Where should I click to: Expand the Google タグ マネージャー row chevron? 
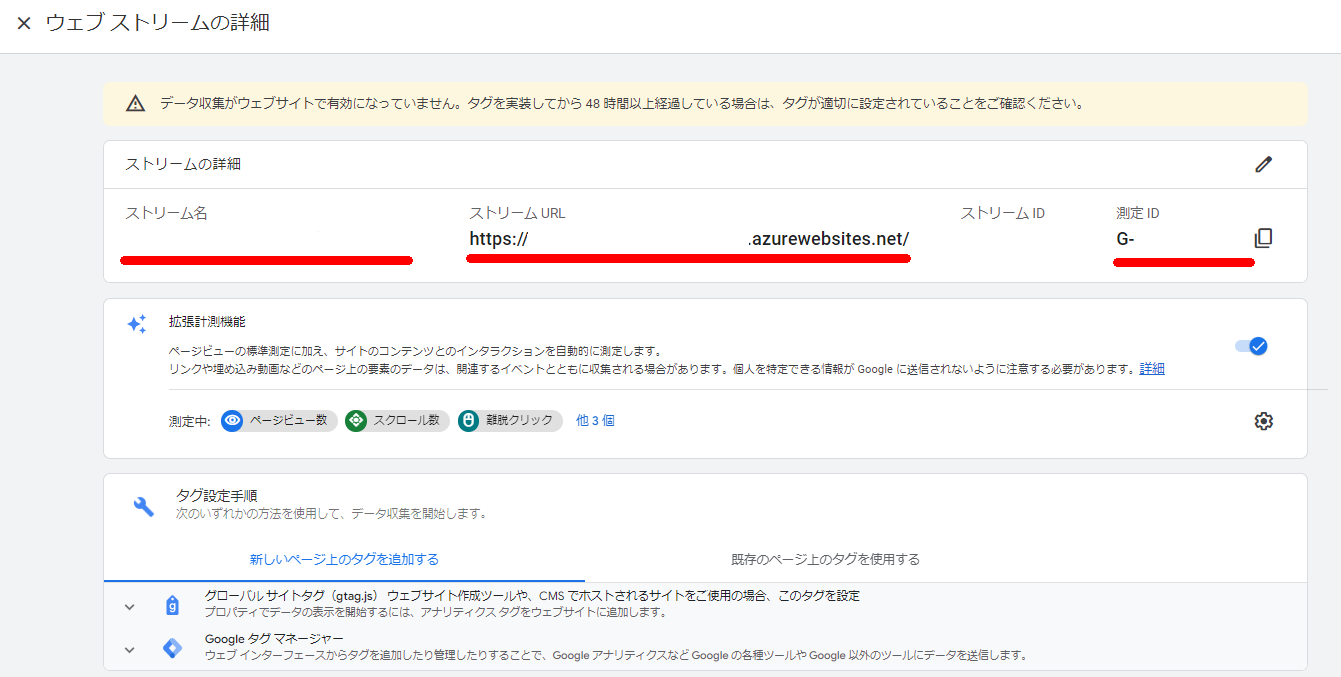click(129, 649)
